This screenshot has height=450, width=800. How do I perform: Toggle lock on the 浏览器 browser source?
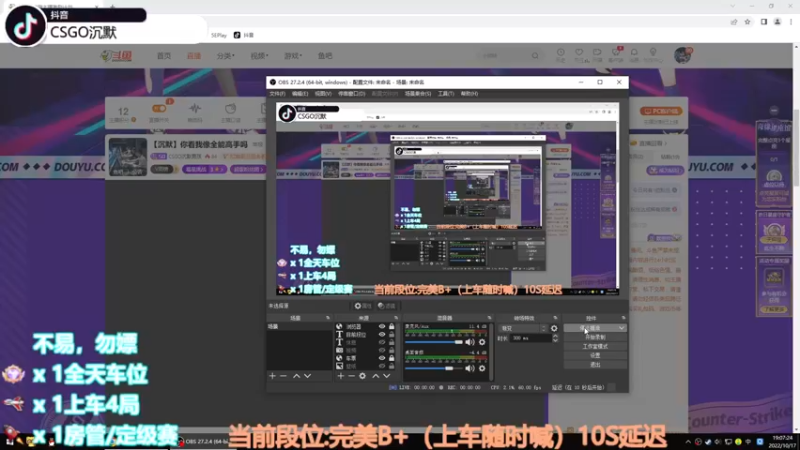pos(392,327)
